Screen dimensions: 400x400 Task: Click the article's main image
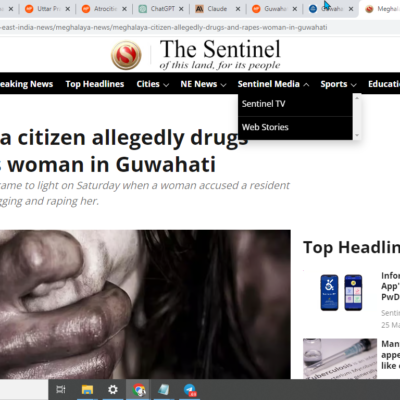pos(145,304)
